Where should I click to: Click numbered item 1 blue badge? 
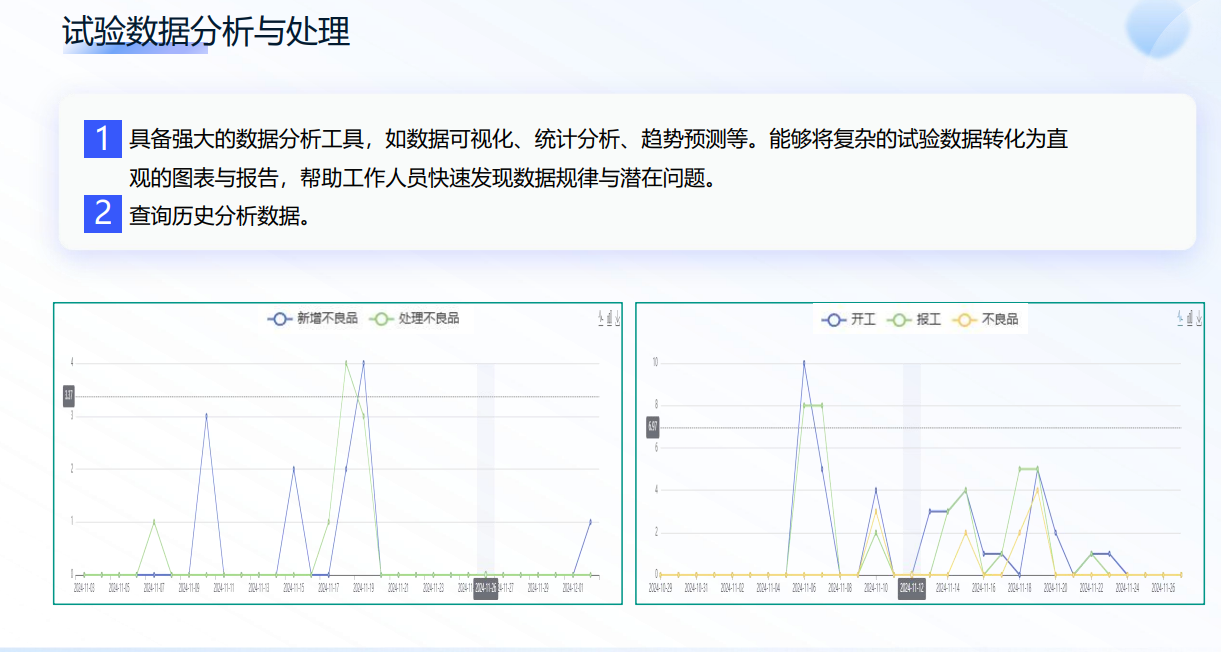pos(102,139)
